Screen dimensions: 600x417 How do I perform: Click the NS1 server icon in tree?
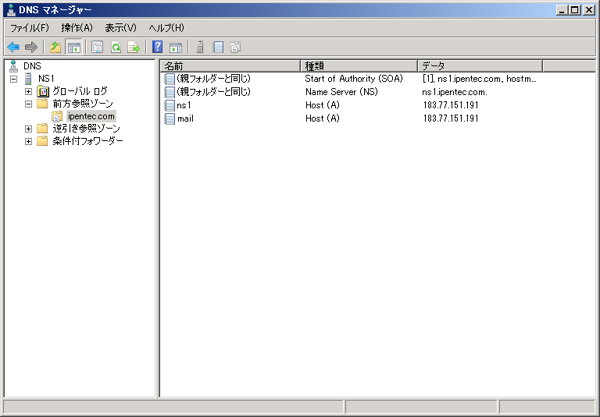pos(28,79)
